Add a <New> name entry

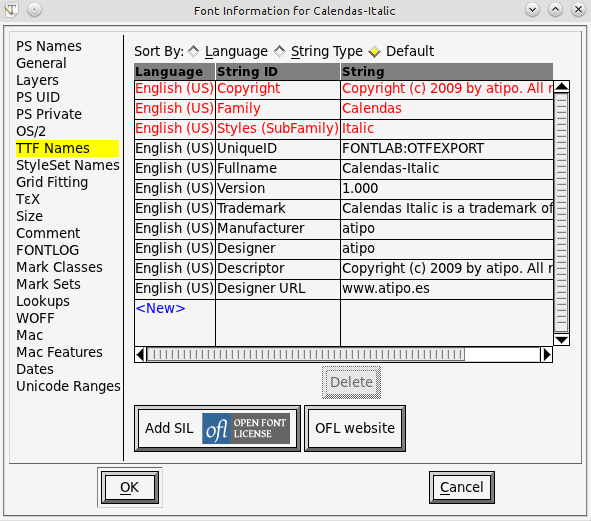click(161, 308)
